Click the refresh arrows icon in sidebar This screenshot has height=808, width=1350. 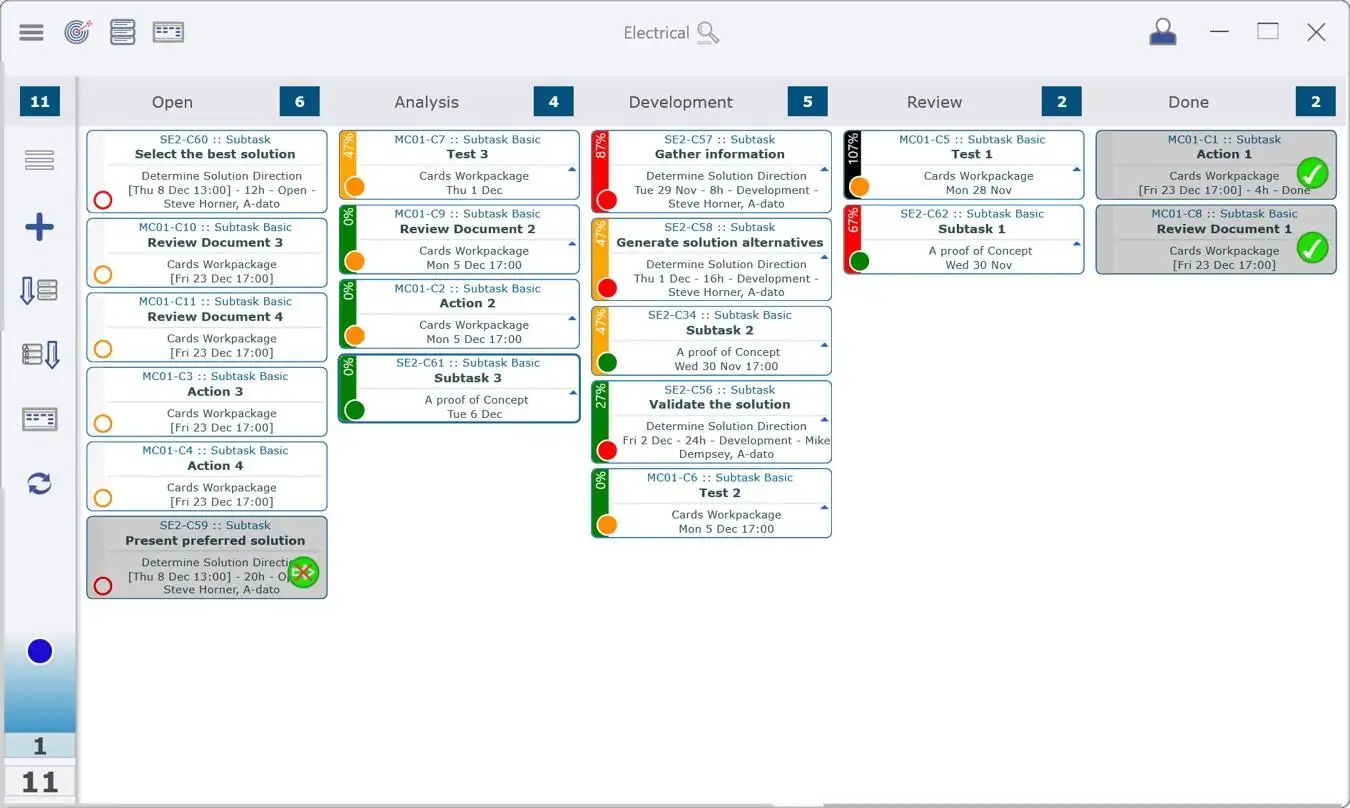[39, 484]
